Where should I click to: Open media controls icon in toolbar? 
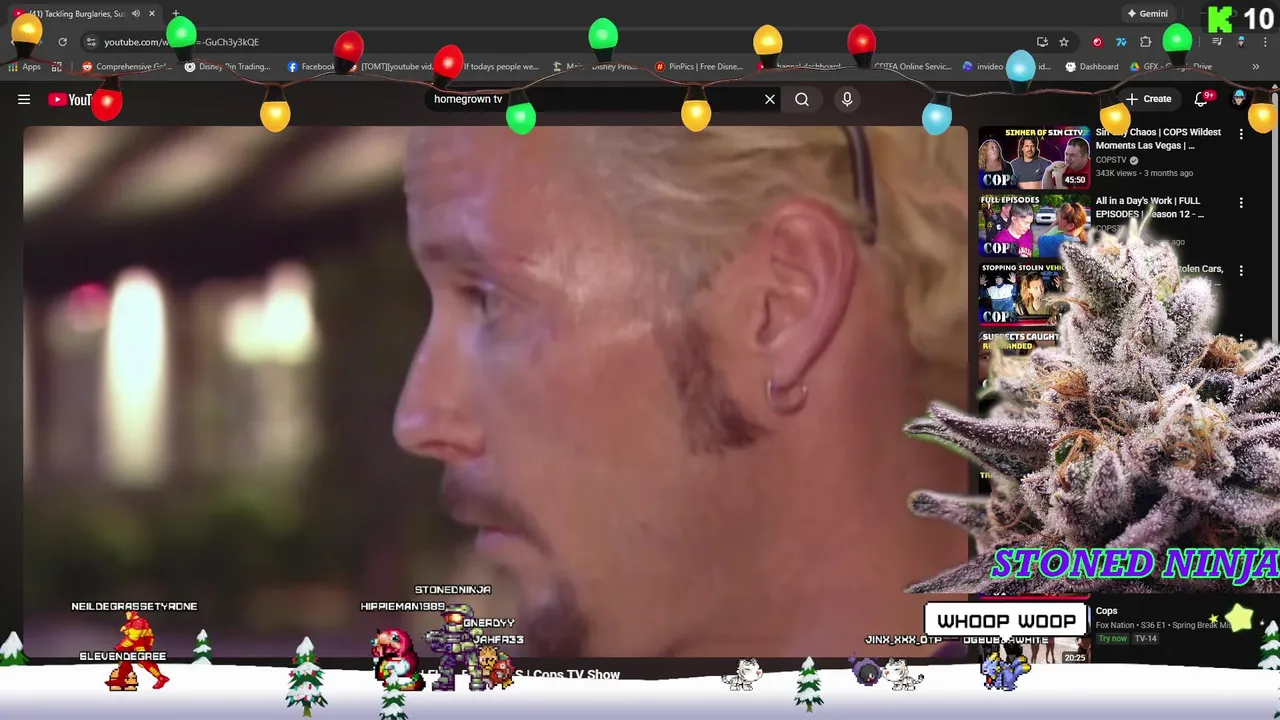tap(1217, 42)
